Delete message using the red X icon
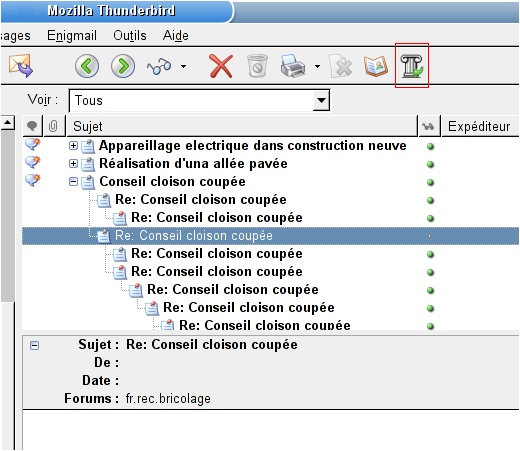 coord(221,66)
